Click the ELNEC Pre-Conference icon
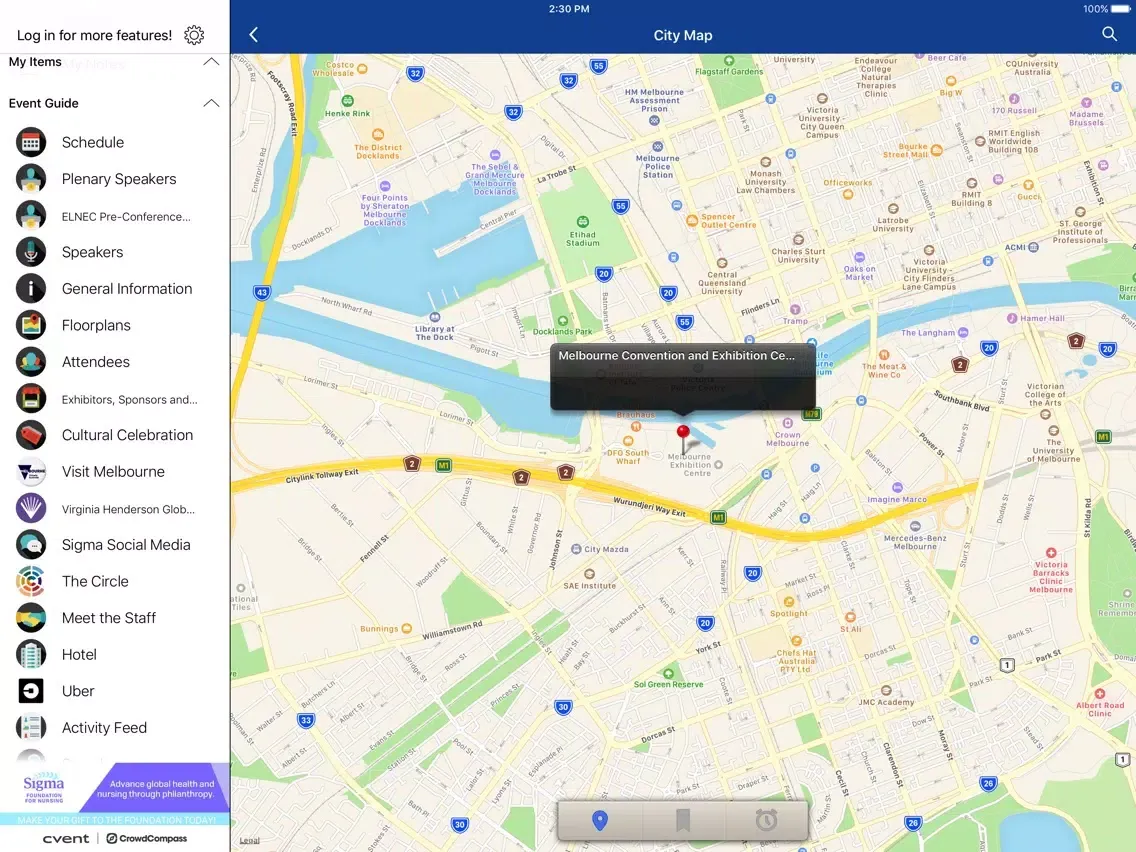Screen dimensions: 1136x852 pos(30,215)
